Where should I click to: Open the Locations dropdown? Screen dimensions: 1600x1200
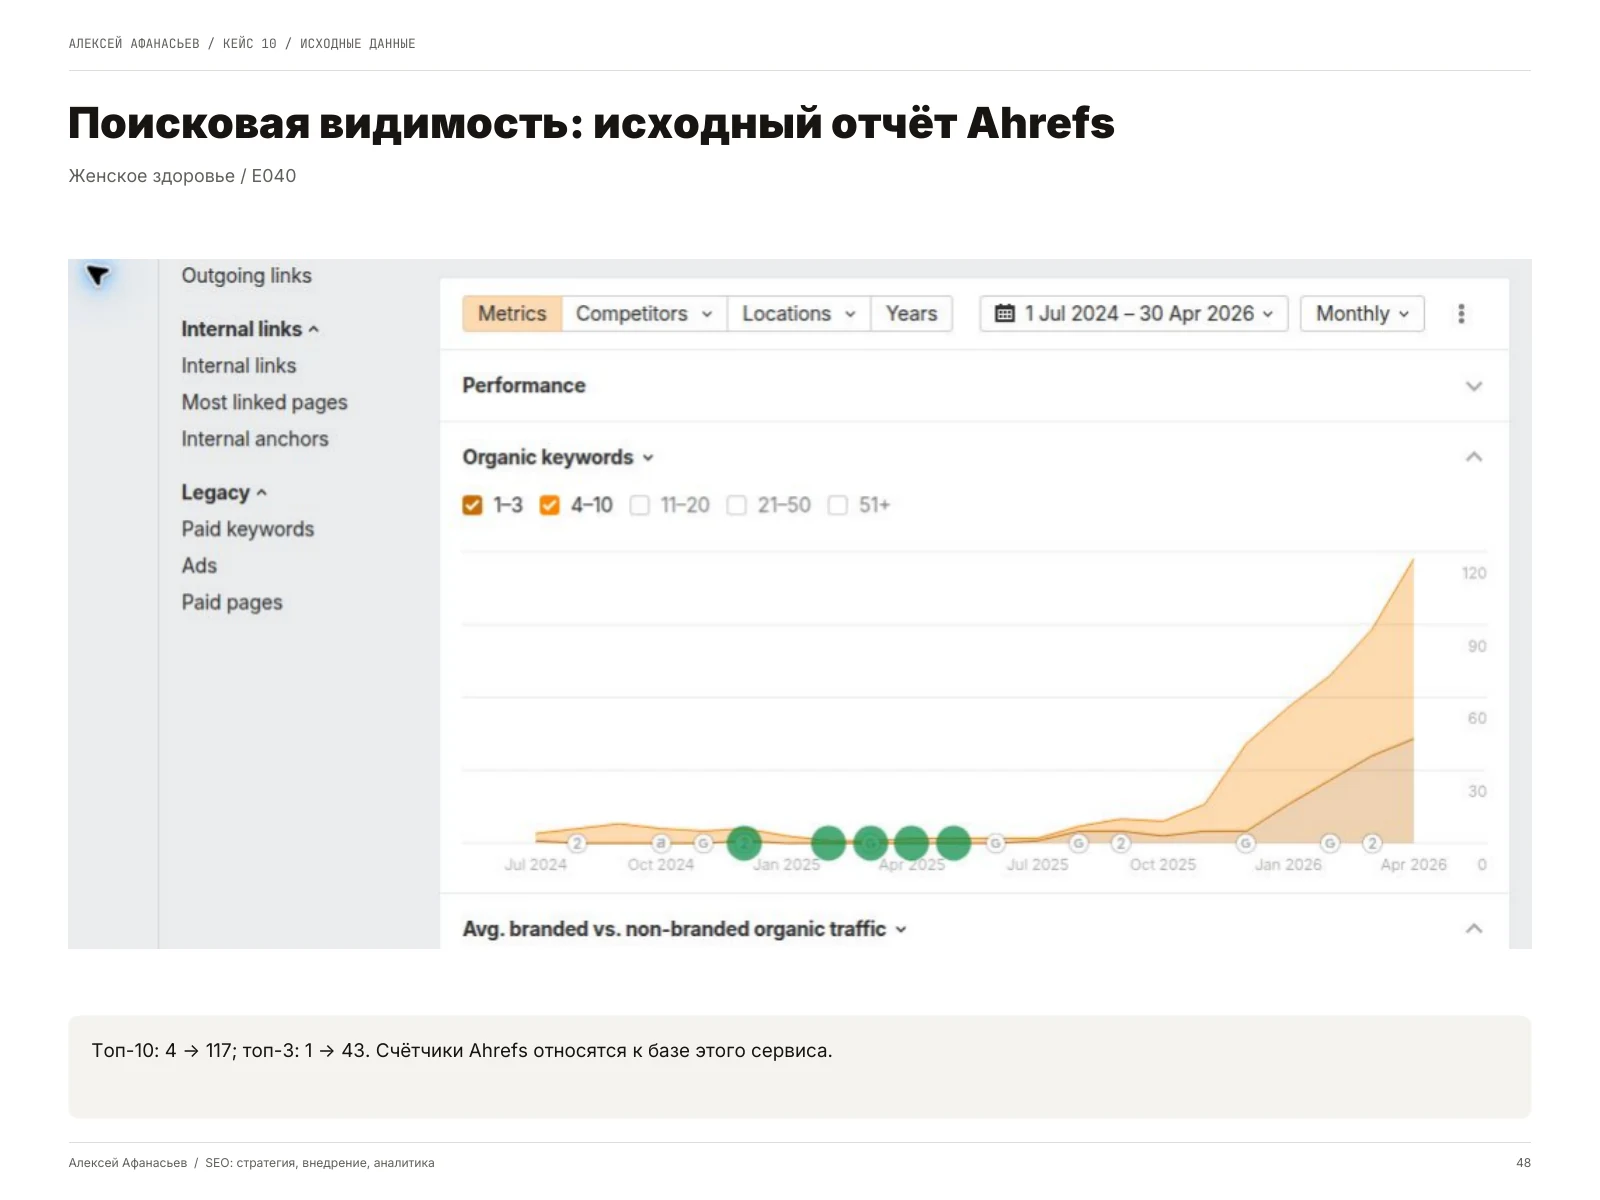799,314
